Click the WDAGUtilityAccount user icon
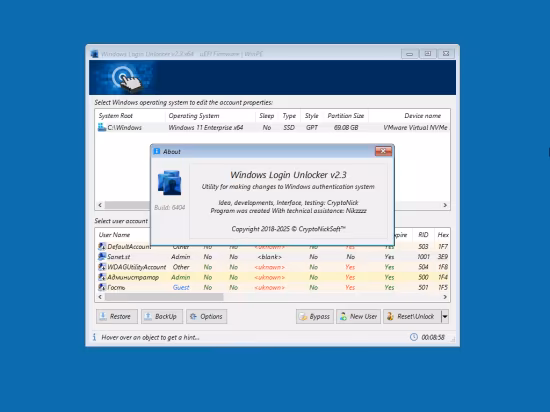Screen dimensions: 550x412 click(102, 267)
